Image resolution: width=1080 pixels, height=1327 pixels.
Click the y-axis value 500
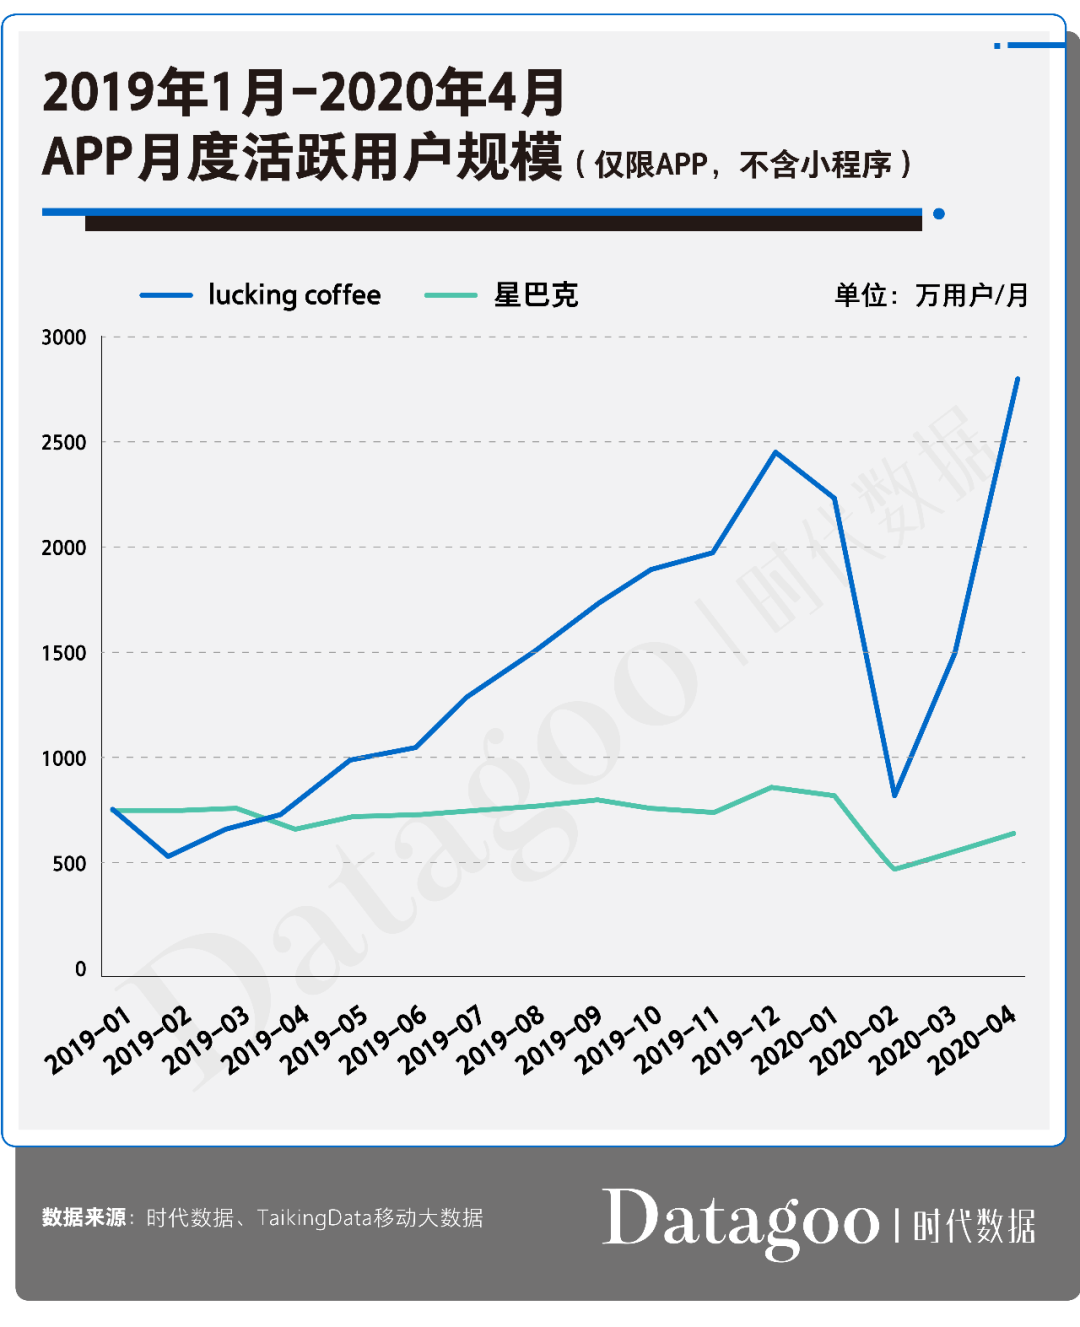click(70, 863)
